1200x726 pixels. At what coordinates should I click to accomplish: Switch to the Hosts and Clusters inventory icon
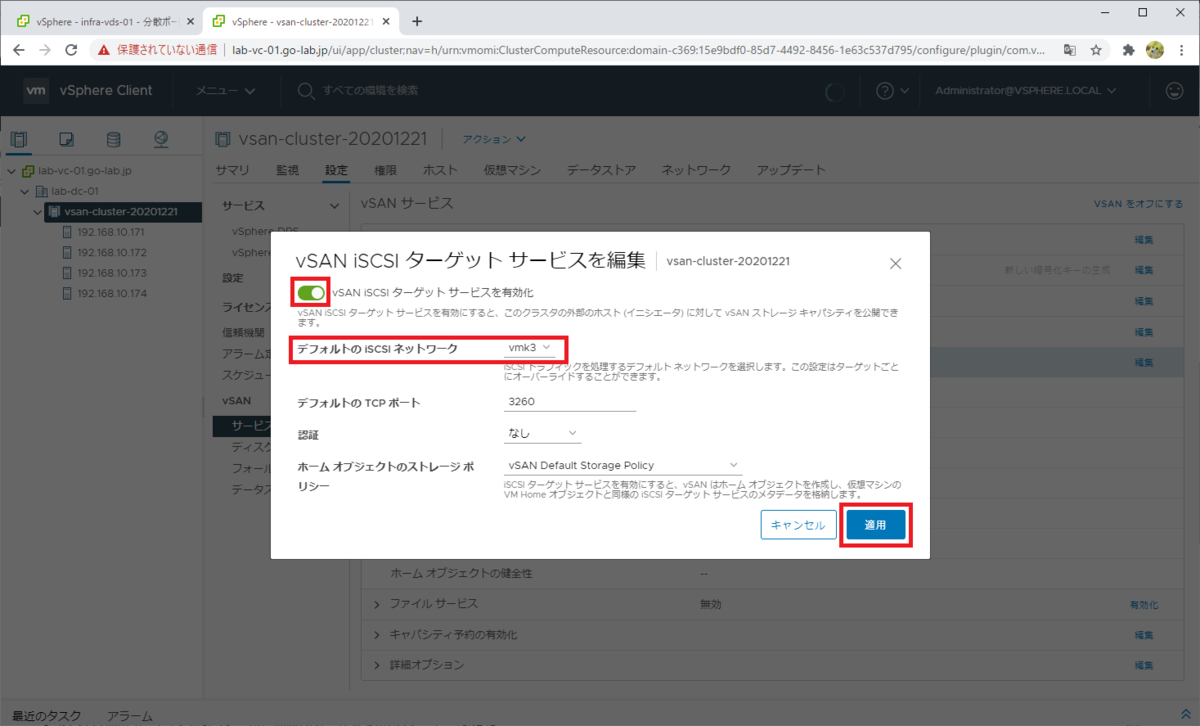pyautogui.click(x=19, y=139)
